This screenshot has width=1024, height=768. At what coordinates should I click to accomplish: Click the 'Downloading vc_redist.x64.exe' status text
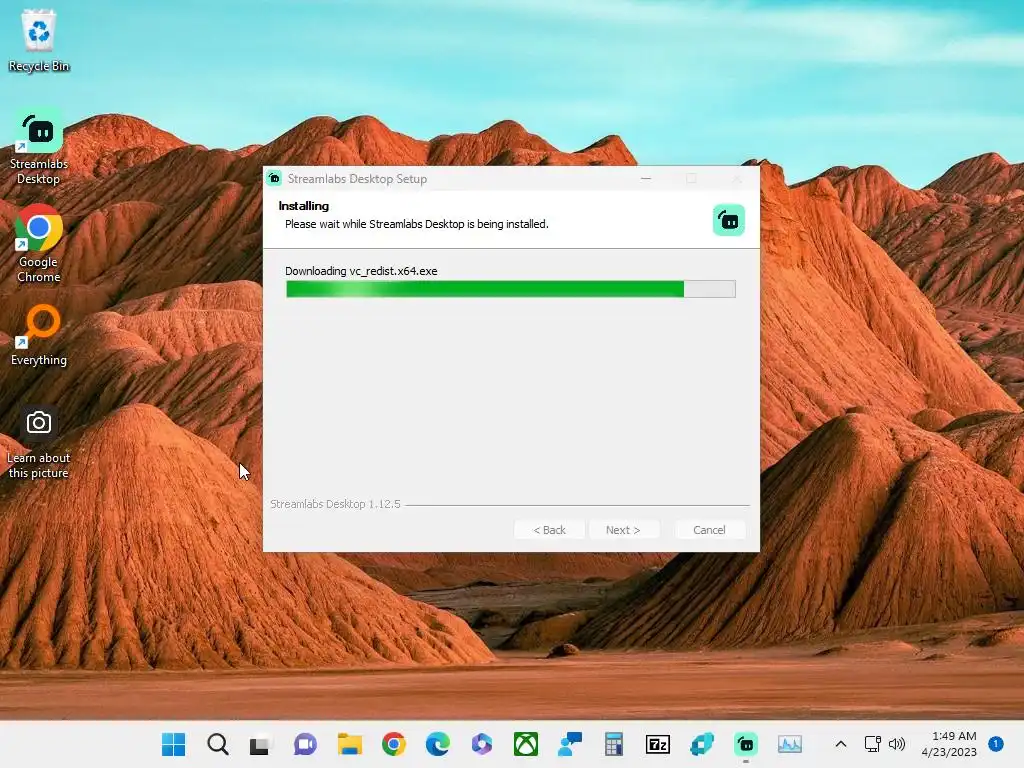(361, 271)
